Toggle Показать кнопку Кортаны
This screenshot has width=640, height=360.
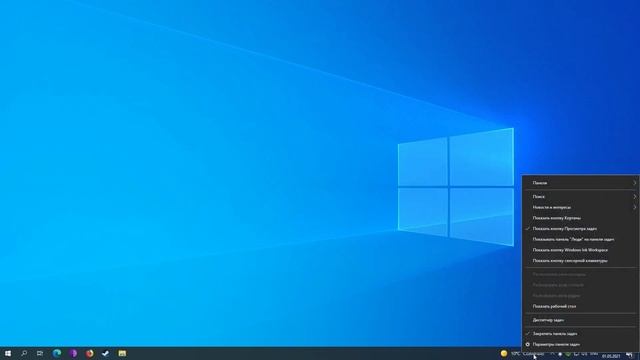point(580,218)
